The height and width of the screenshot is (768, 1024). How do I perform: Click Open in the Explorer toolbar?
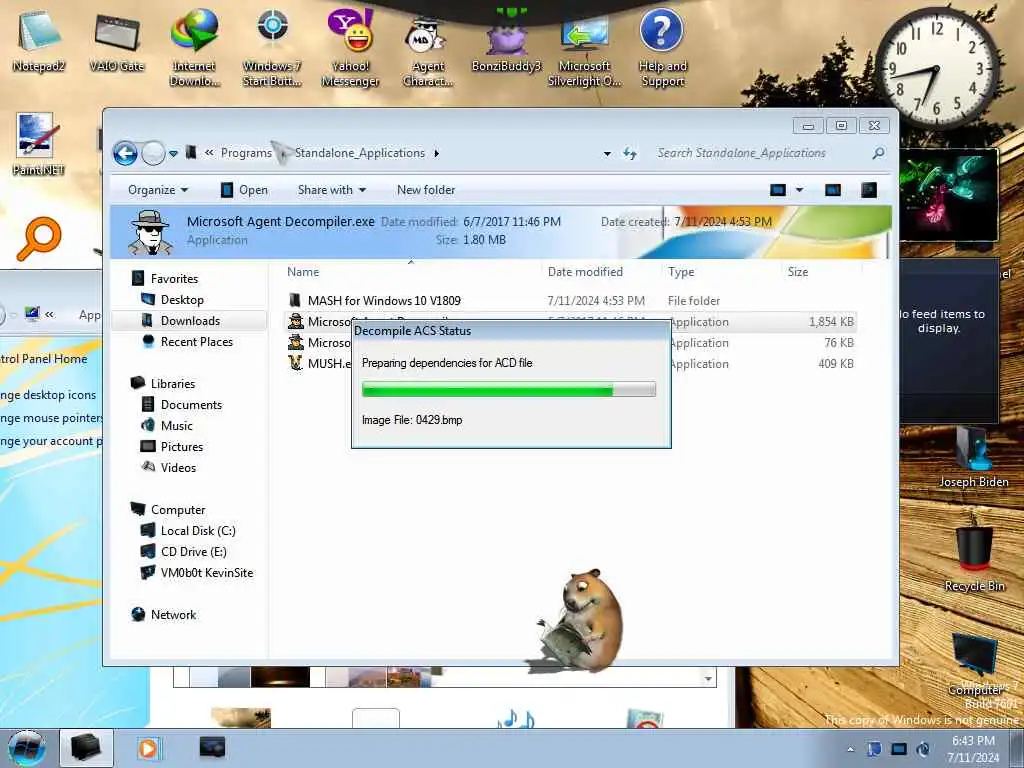(245, 190)
